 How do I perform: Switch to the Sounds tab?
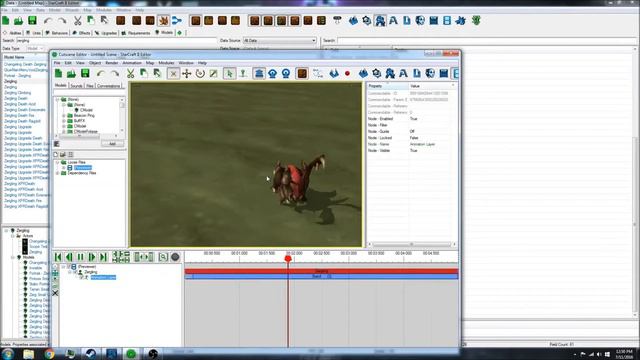[76, 86]
